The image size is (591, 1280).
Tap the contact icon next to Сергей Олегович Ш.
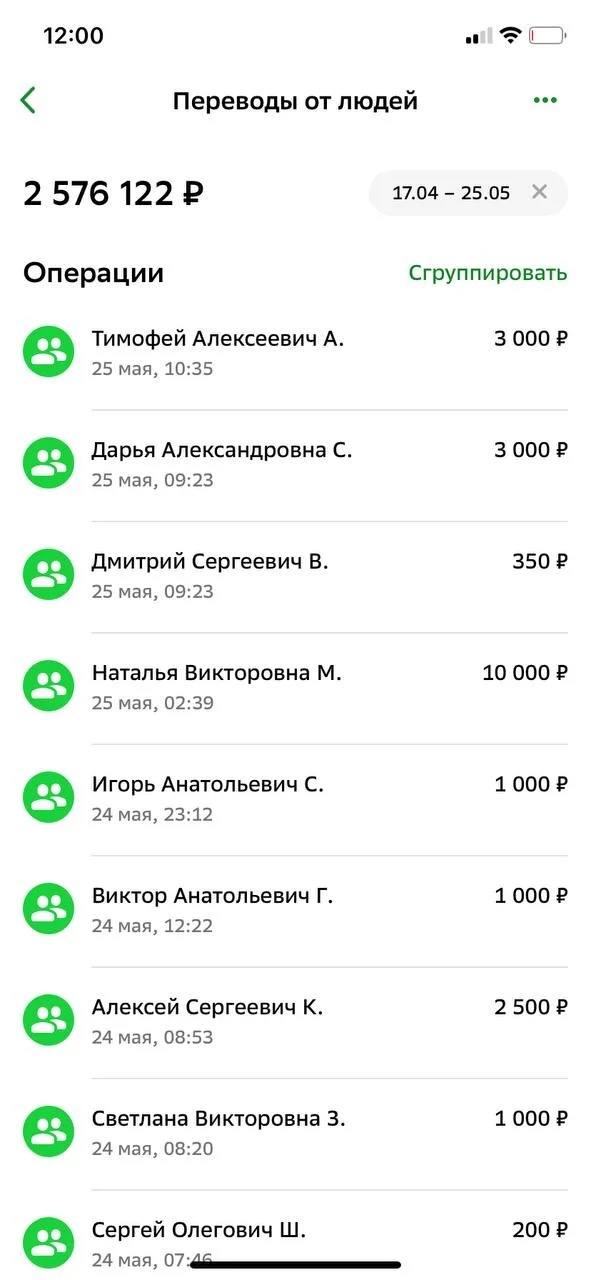click(x=47, y=1242)
